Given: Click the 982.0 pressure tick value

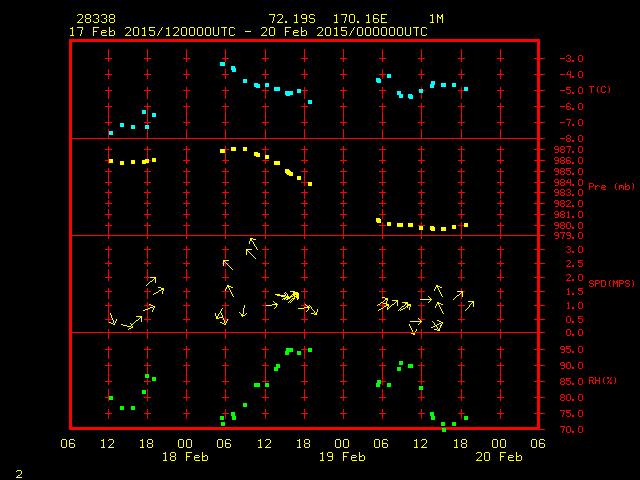Looking at the screenshot, I should 569,204.
